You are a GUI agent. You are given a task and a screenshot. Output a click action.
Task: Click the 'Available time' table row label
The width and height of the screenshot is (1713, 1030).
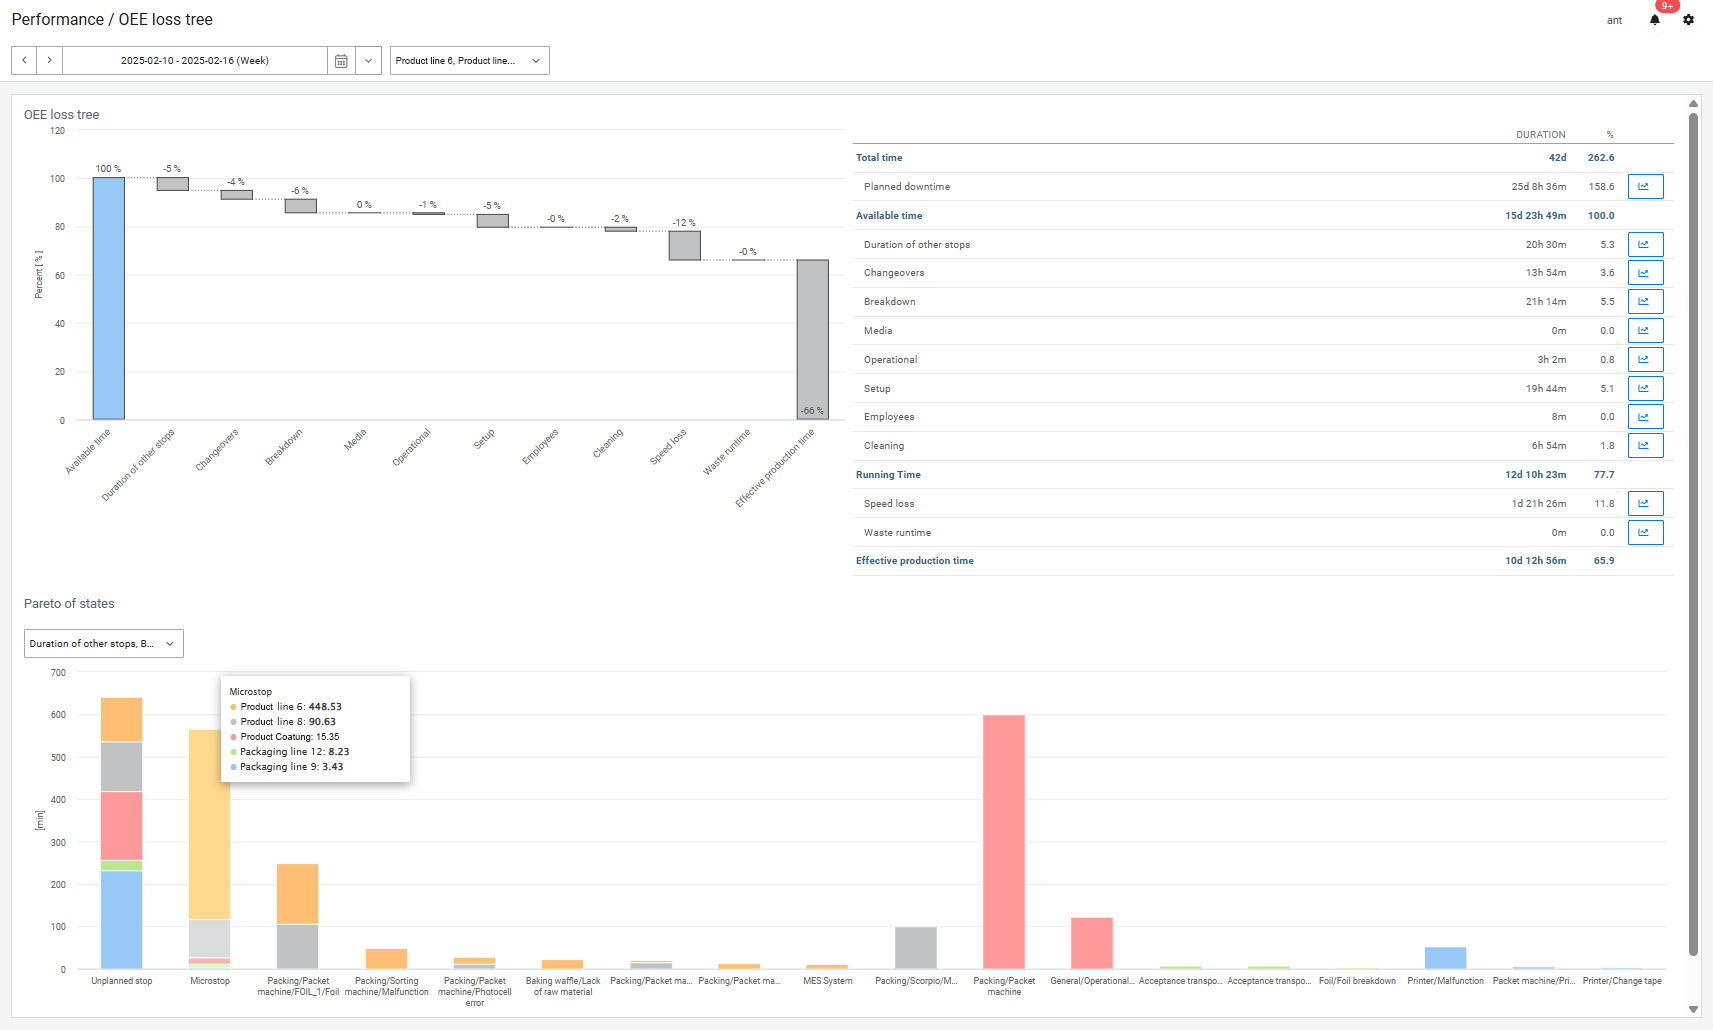[889, 215]
